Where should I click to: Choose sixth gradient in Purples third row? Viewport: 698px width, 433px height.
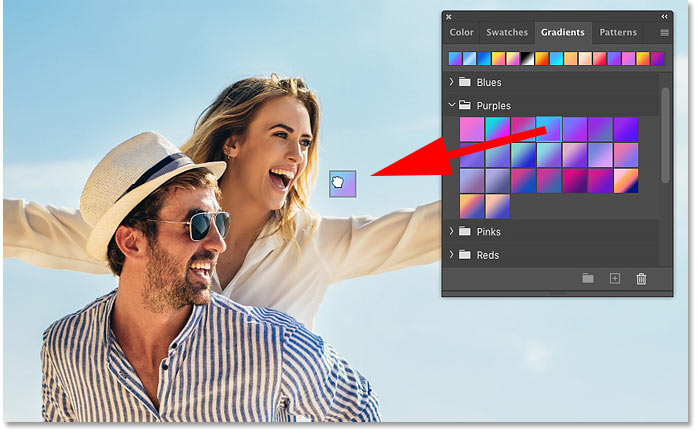(601, 181)
